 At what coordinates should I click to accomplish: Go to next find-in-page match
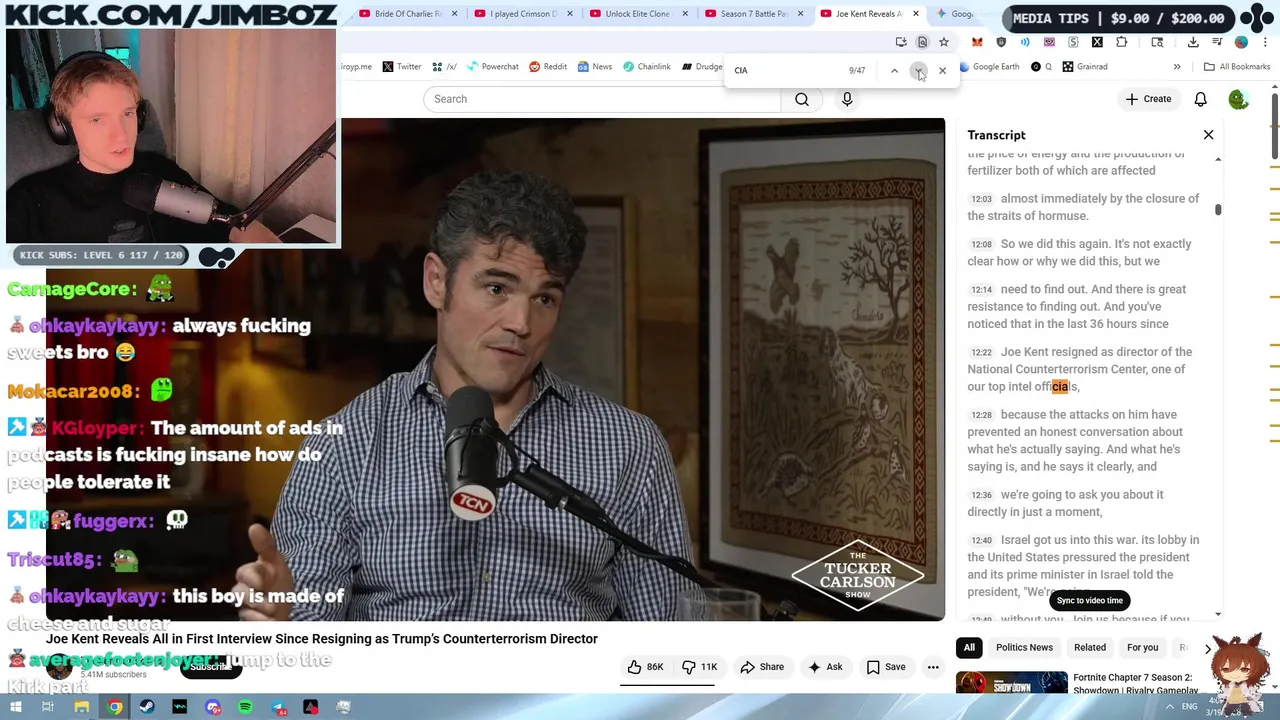(x=918, y=70)
